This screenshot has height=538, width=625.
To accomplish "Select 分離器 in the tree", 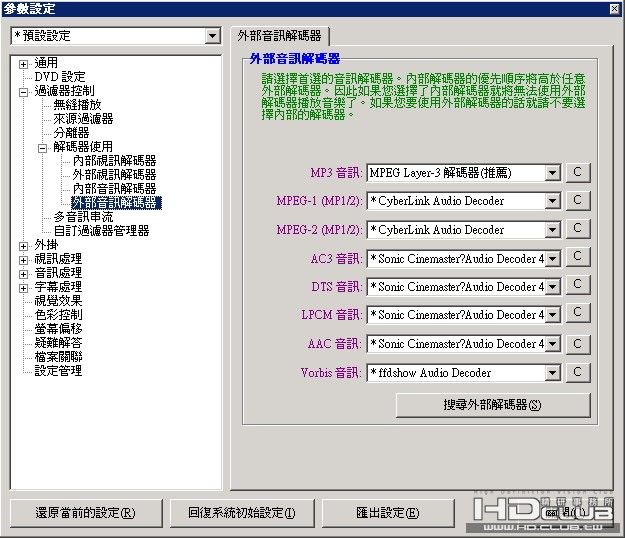I will pyautogui.click(x=71, y=133).
